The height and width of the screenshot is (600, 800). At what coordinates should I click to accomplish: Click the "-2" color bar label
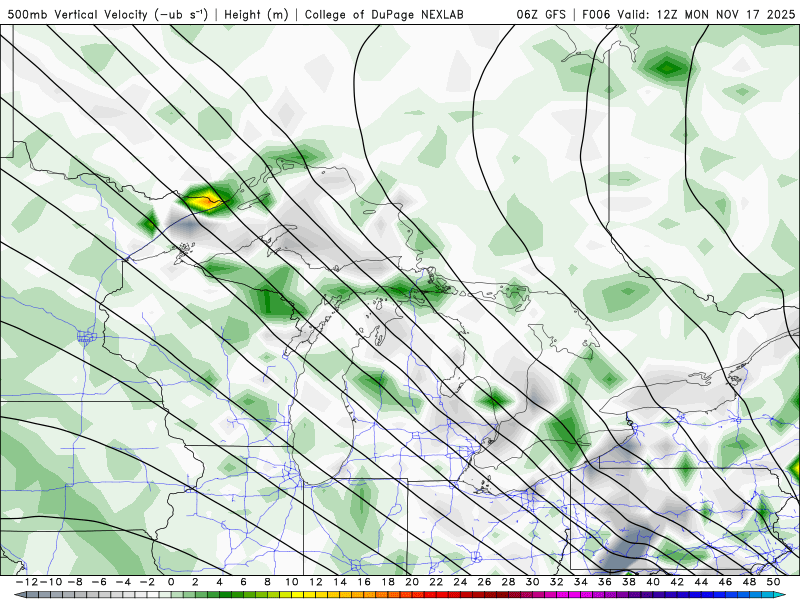(x=147, y=582)
